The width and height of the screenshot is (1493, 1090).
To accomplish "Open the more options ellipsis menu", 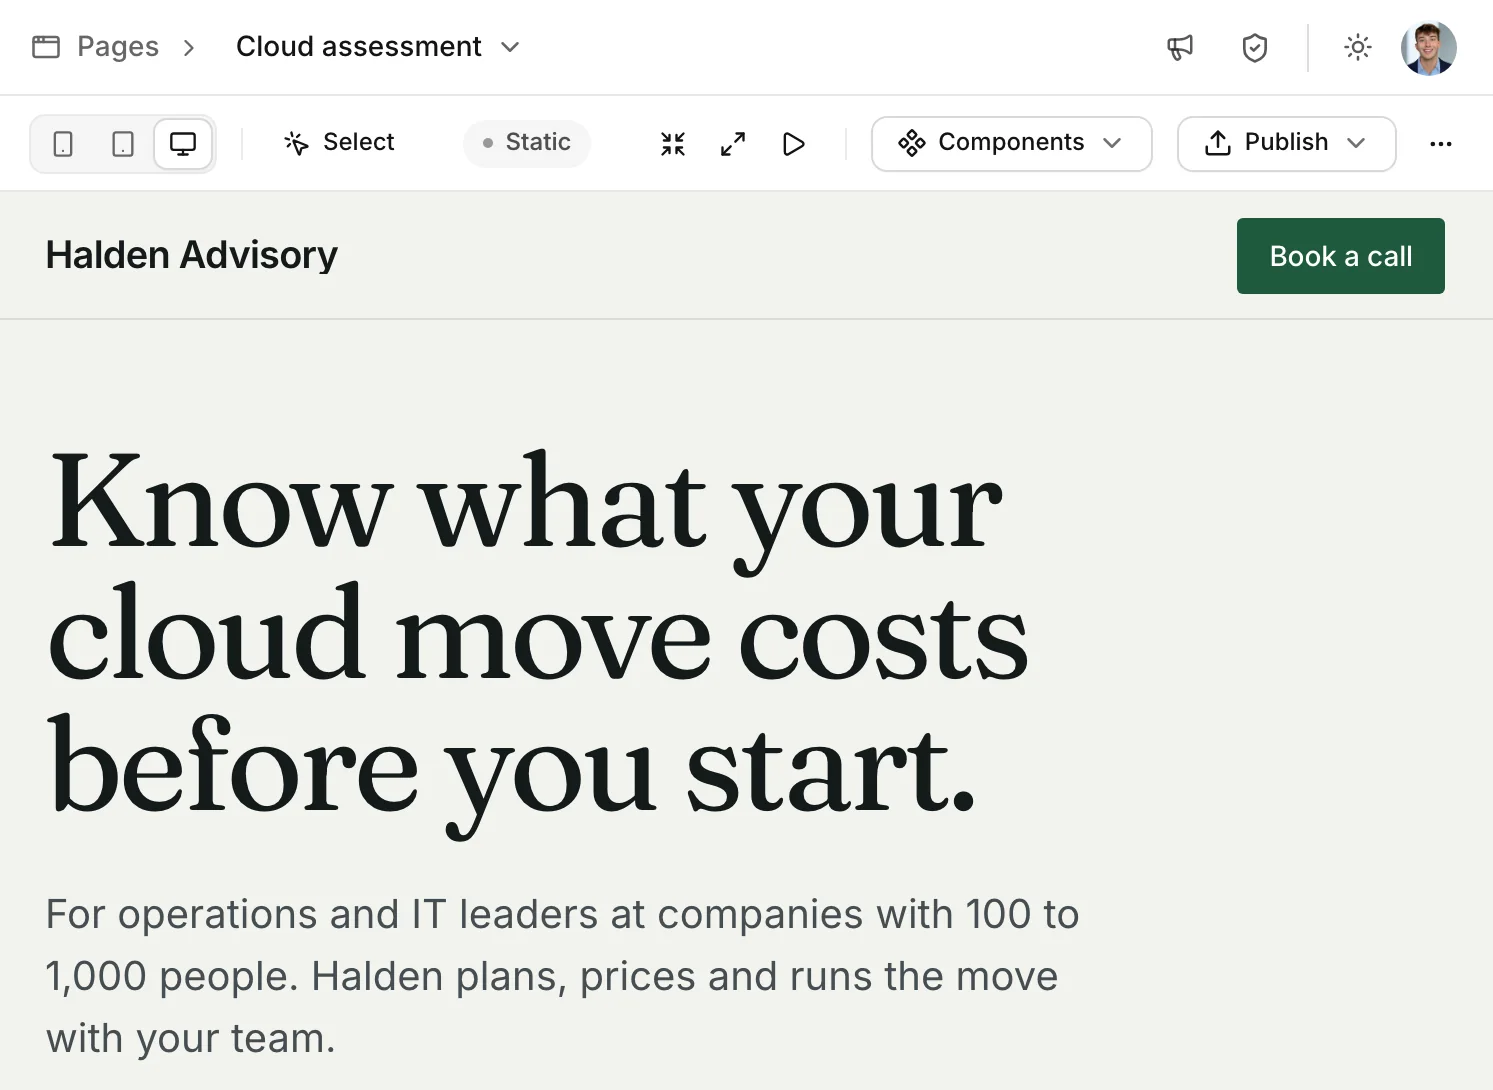I will [x=1441, y=144].
